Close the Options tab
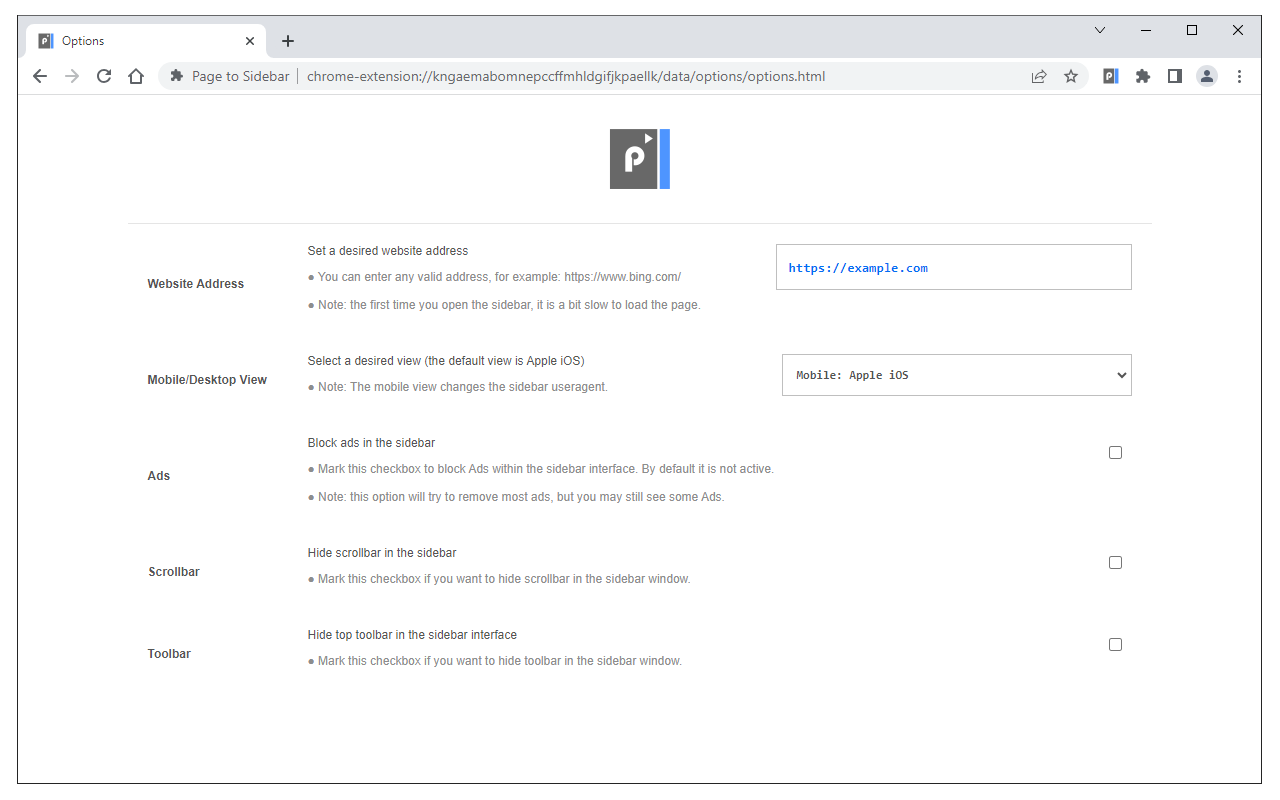1280x800 pixels. [x=250, y=41]
